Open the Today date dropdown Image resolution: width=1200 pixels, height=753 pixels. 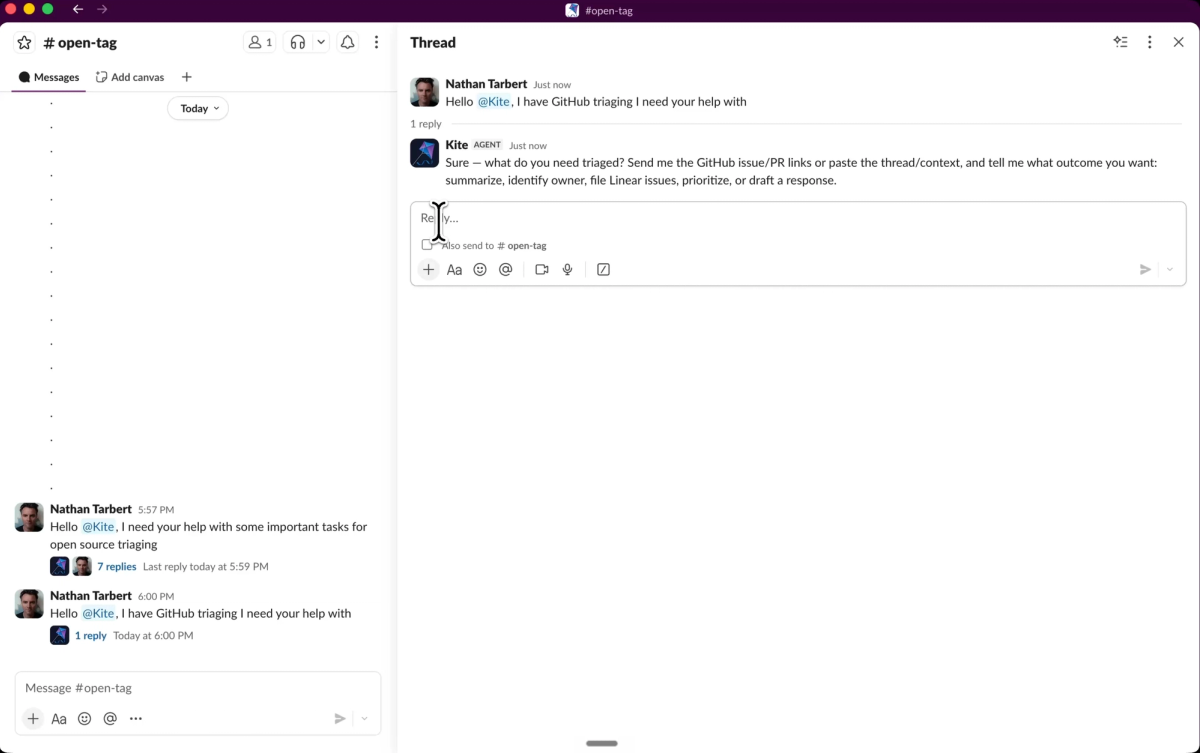(x=198, y=108)
